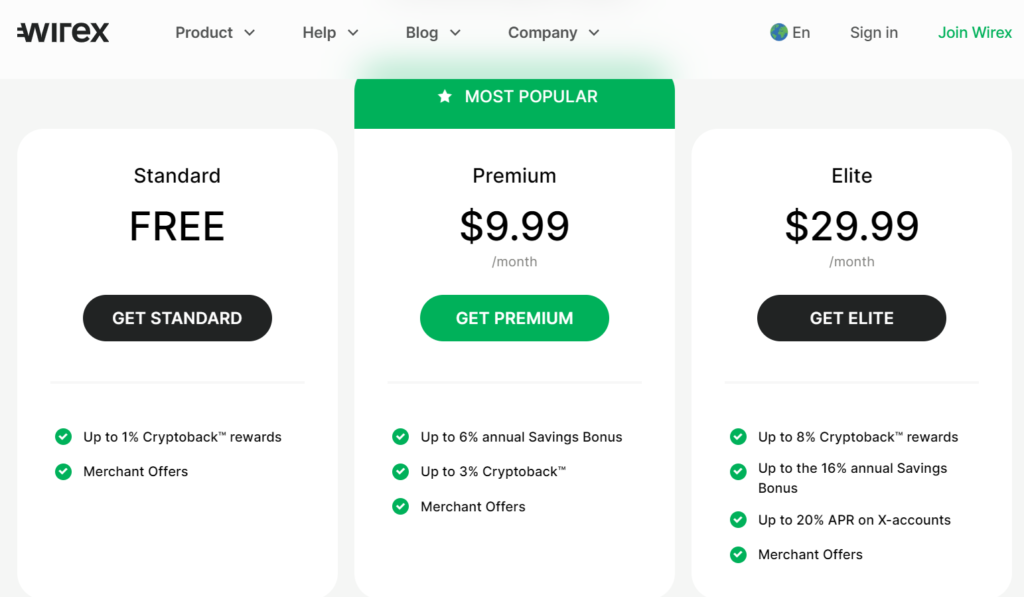Select the Get Standard button
The image size is (1024, 597).
(x=177, y=318)
